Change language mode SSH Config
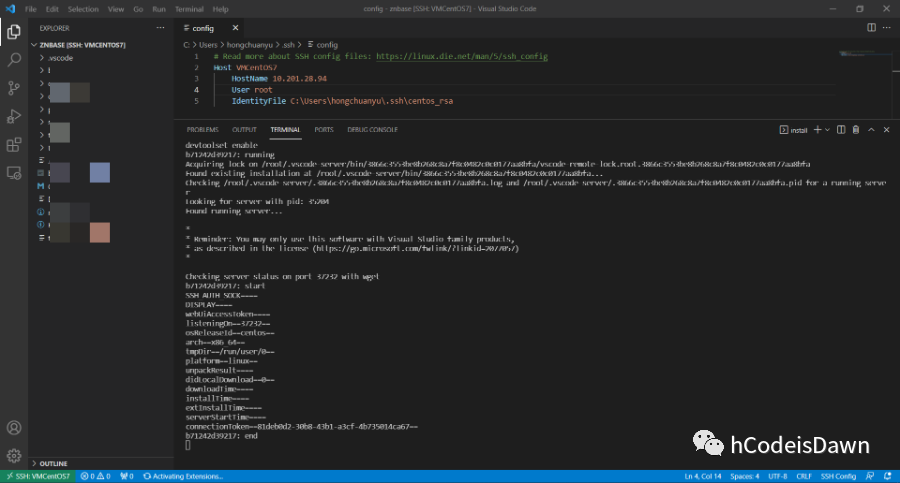 838,476
